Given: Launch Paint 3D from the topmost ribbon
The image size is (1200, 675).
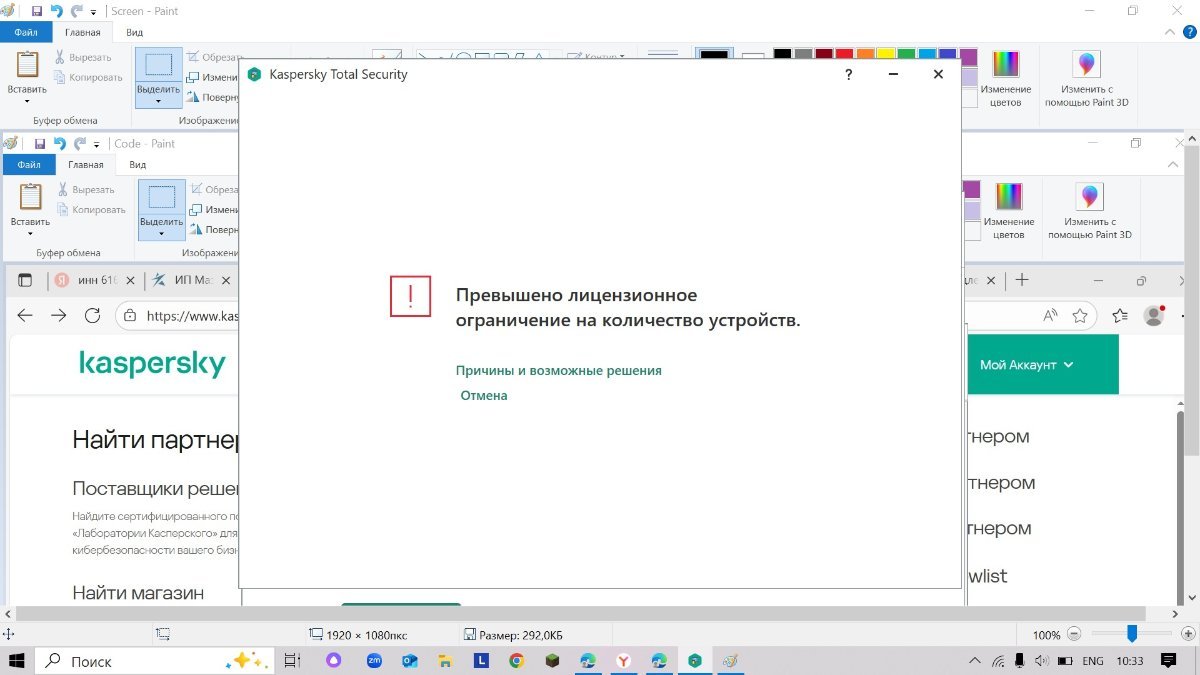Looking at the screenshot, I should tap(1085, 78).
